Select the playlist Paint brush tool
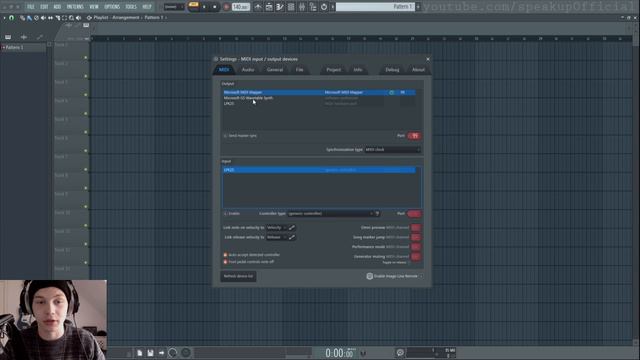The width and height of the screenshot is (640, 360). coord(29,18)
